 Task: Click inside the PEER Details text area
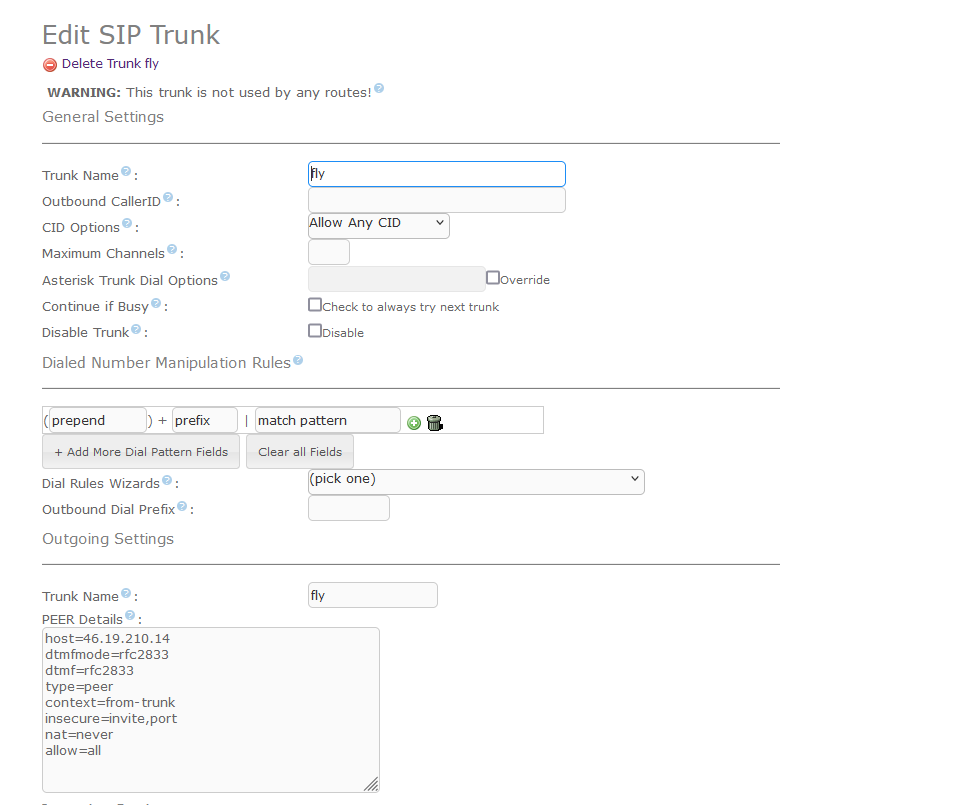tap(211, 710)
